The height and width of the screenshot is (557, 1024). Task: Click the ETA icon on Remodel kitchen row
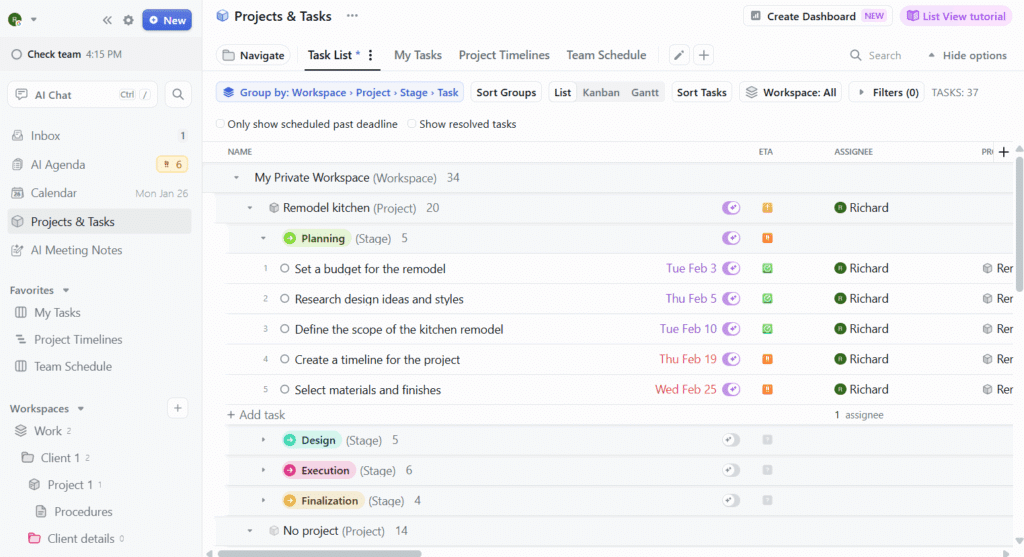click(767, 208)
